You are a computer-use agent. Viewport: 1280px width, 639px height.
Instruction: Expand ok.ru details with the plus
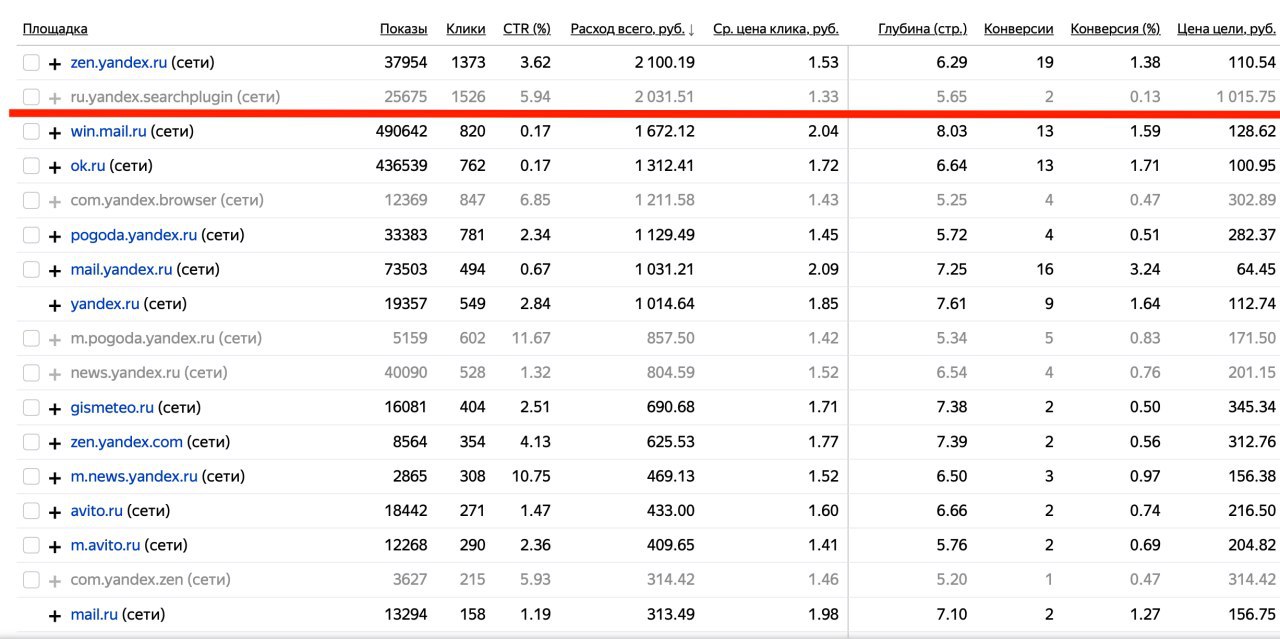pos(55,166)
